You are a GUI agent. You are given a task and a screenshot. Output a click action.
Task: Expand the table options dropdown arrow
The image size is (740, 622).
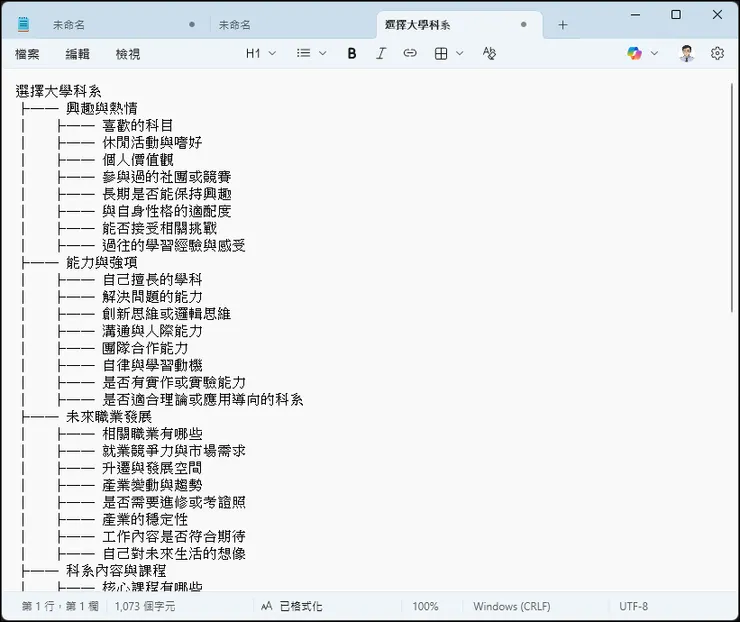click(x=460, y=53)
